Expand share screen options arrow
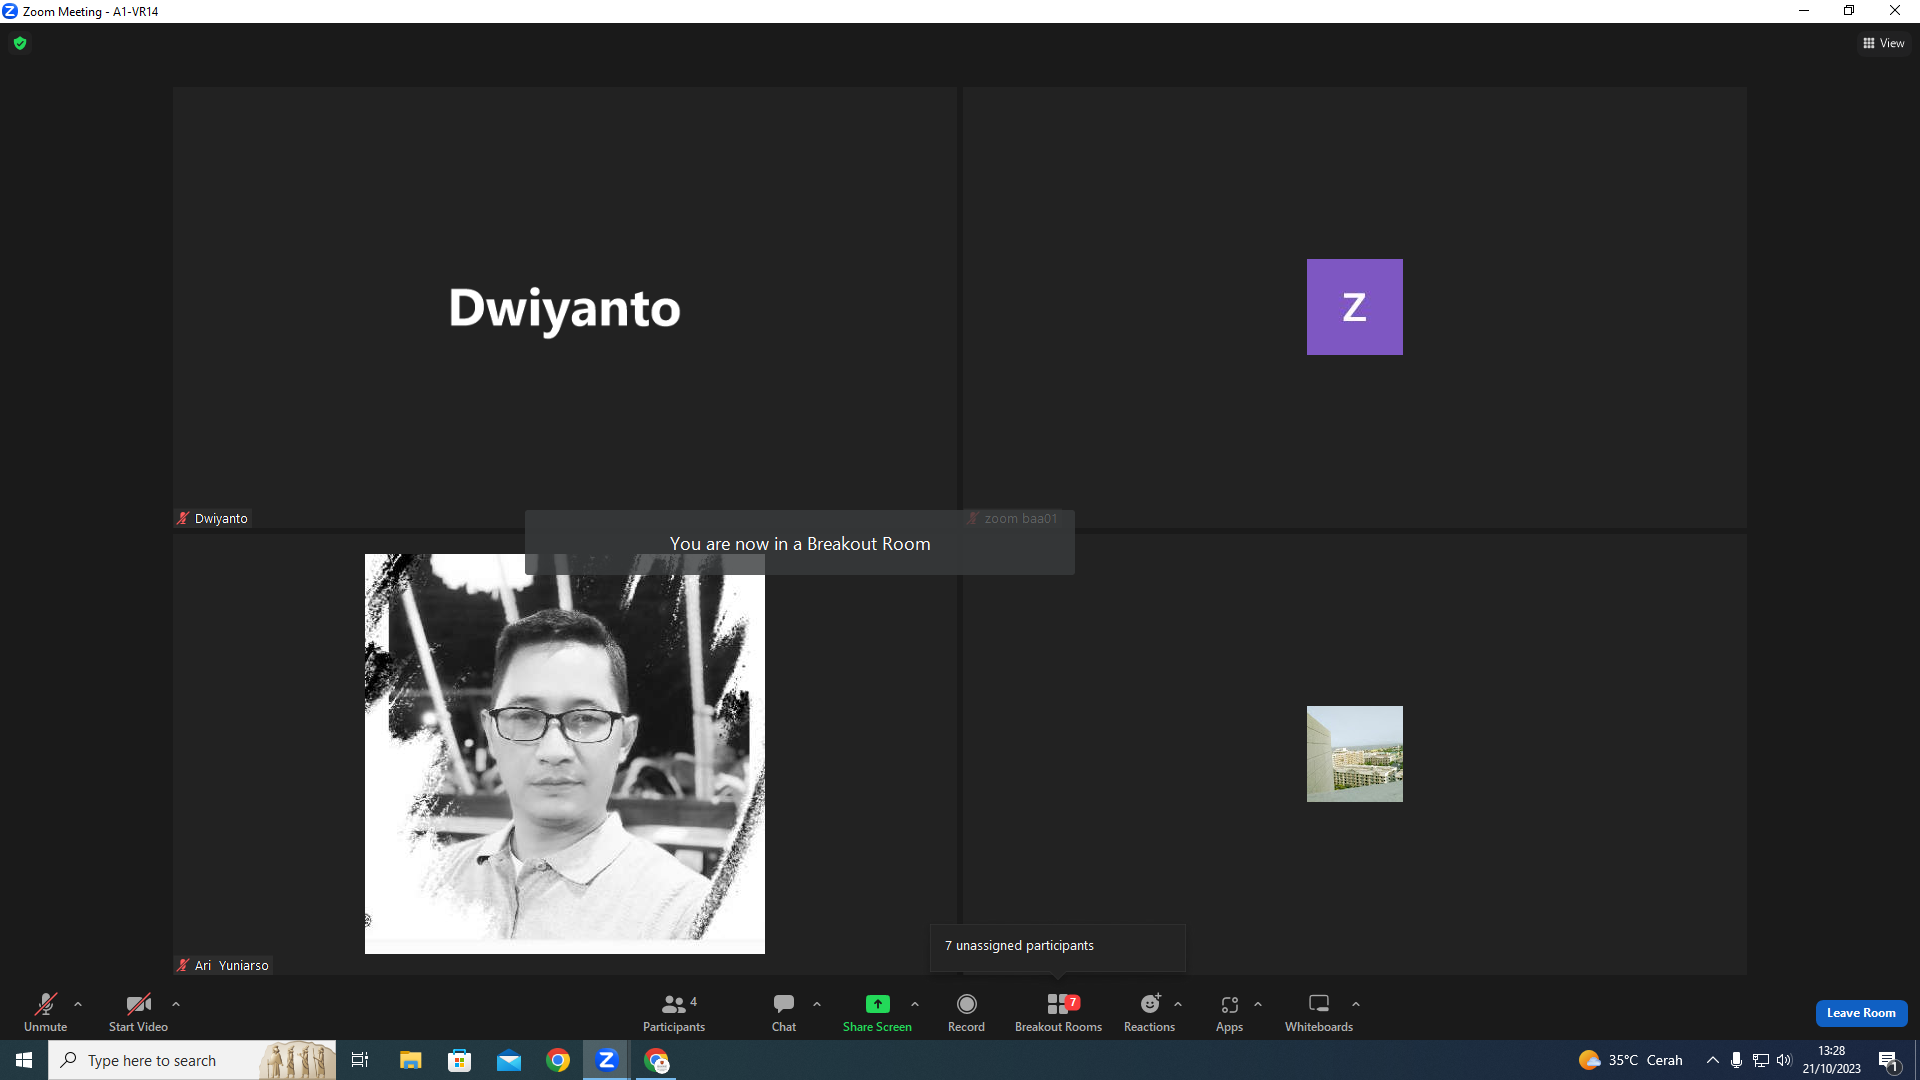The image size is (1920, 1080). [915, 1004]
